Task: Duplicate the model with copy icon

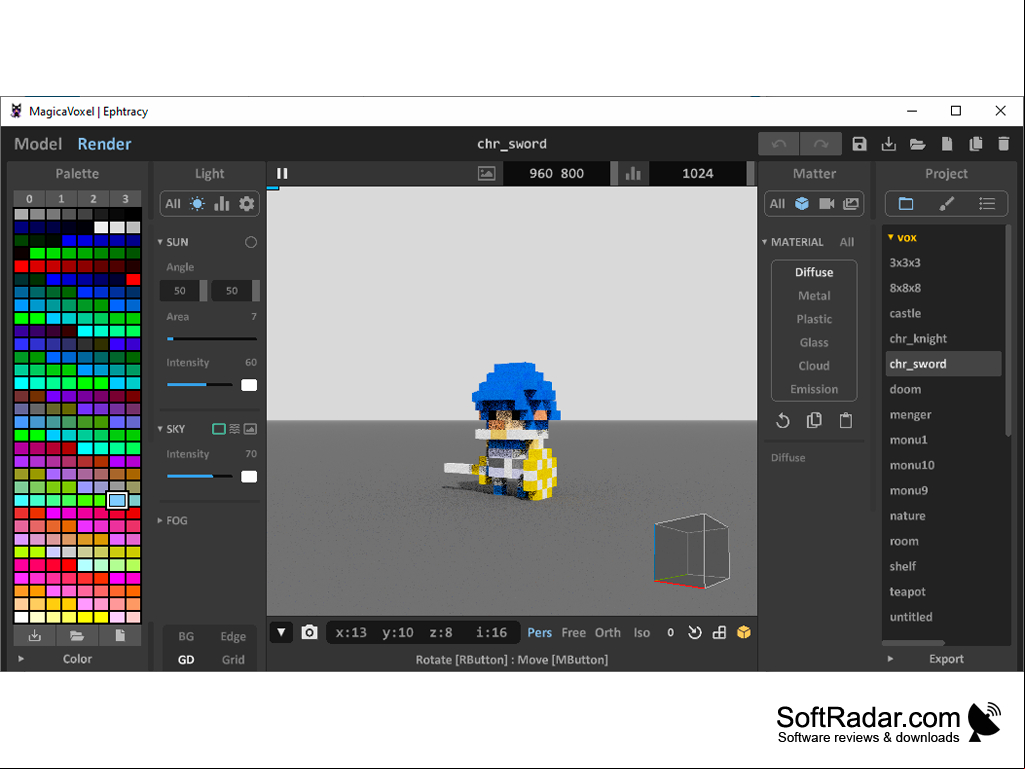Action: [x=975, y=144]
